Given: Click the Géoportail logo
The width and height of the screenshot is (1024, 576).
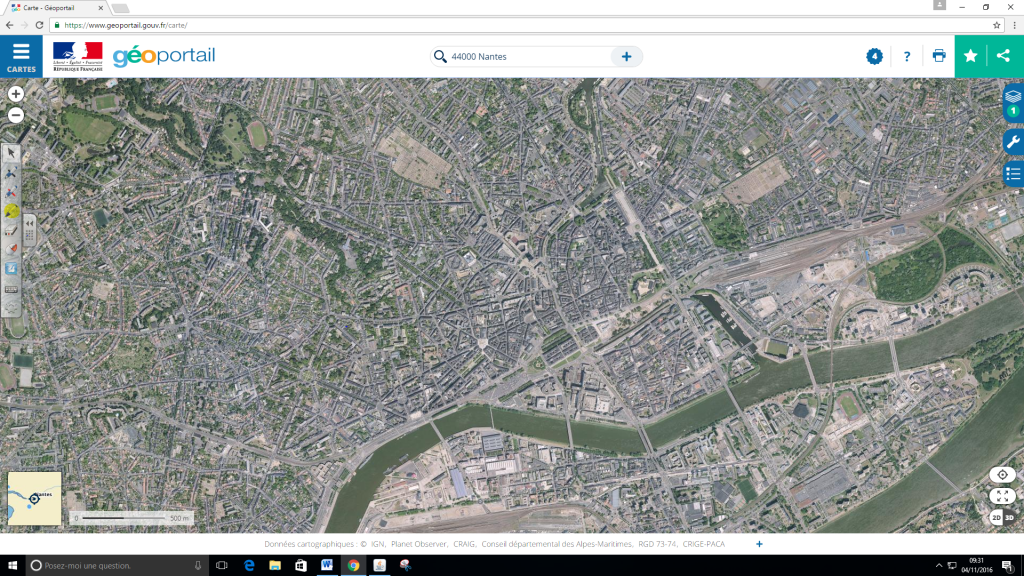Looking at the screenshot, I should (163, 56).
